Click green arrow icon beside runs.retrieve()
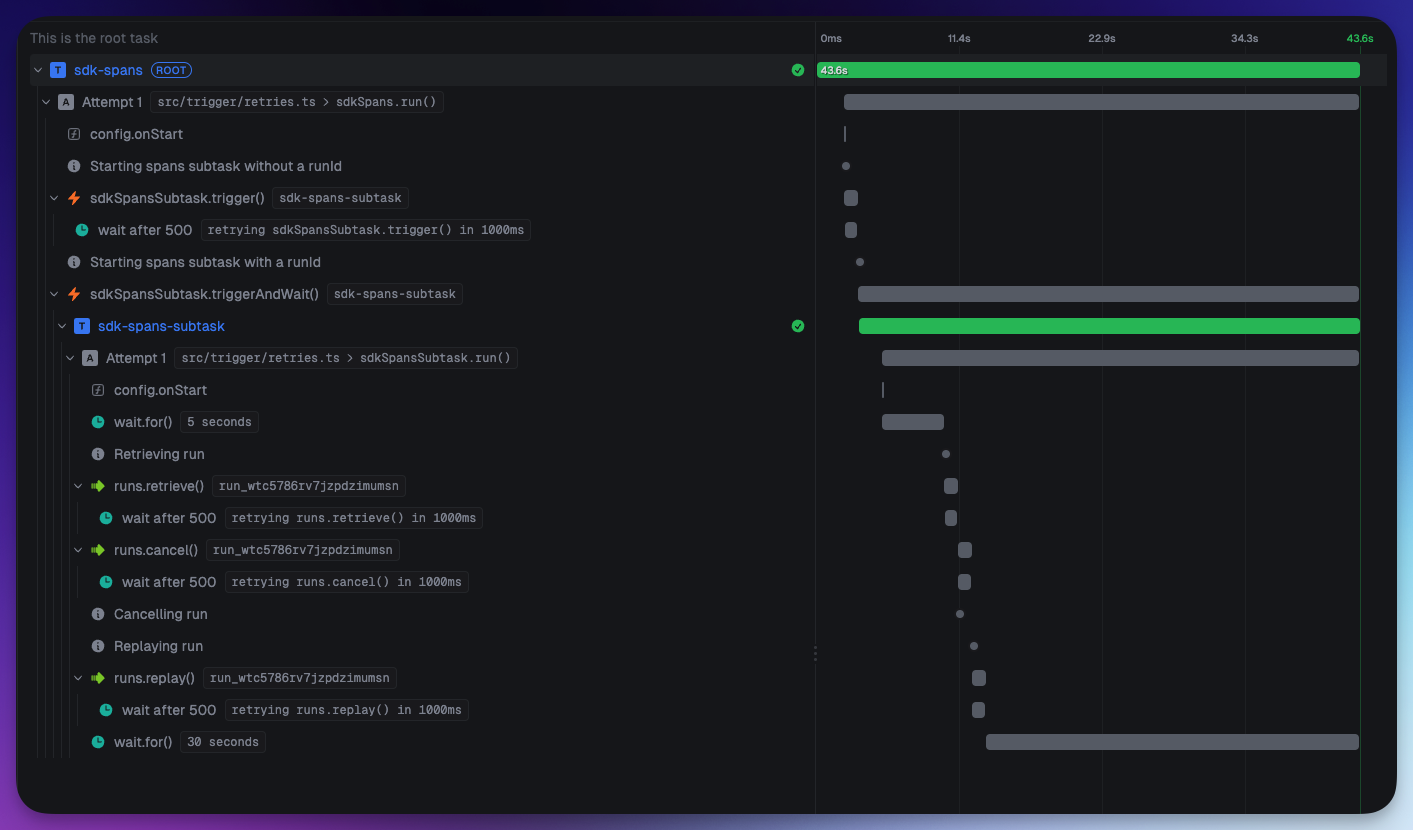The height and width of the screenshot is (830, 1413). tap(98, 486)
